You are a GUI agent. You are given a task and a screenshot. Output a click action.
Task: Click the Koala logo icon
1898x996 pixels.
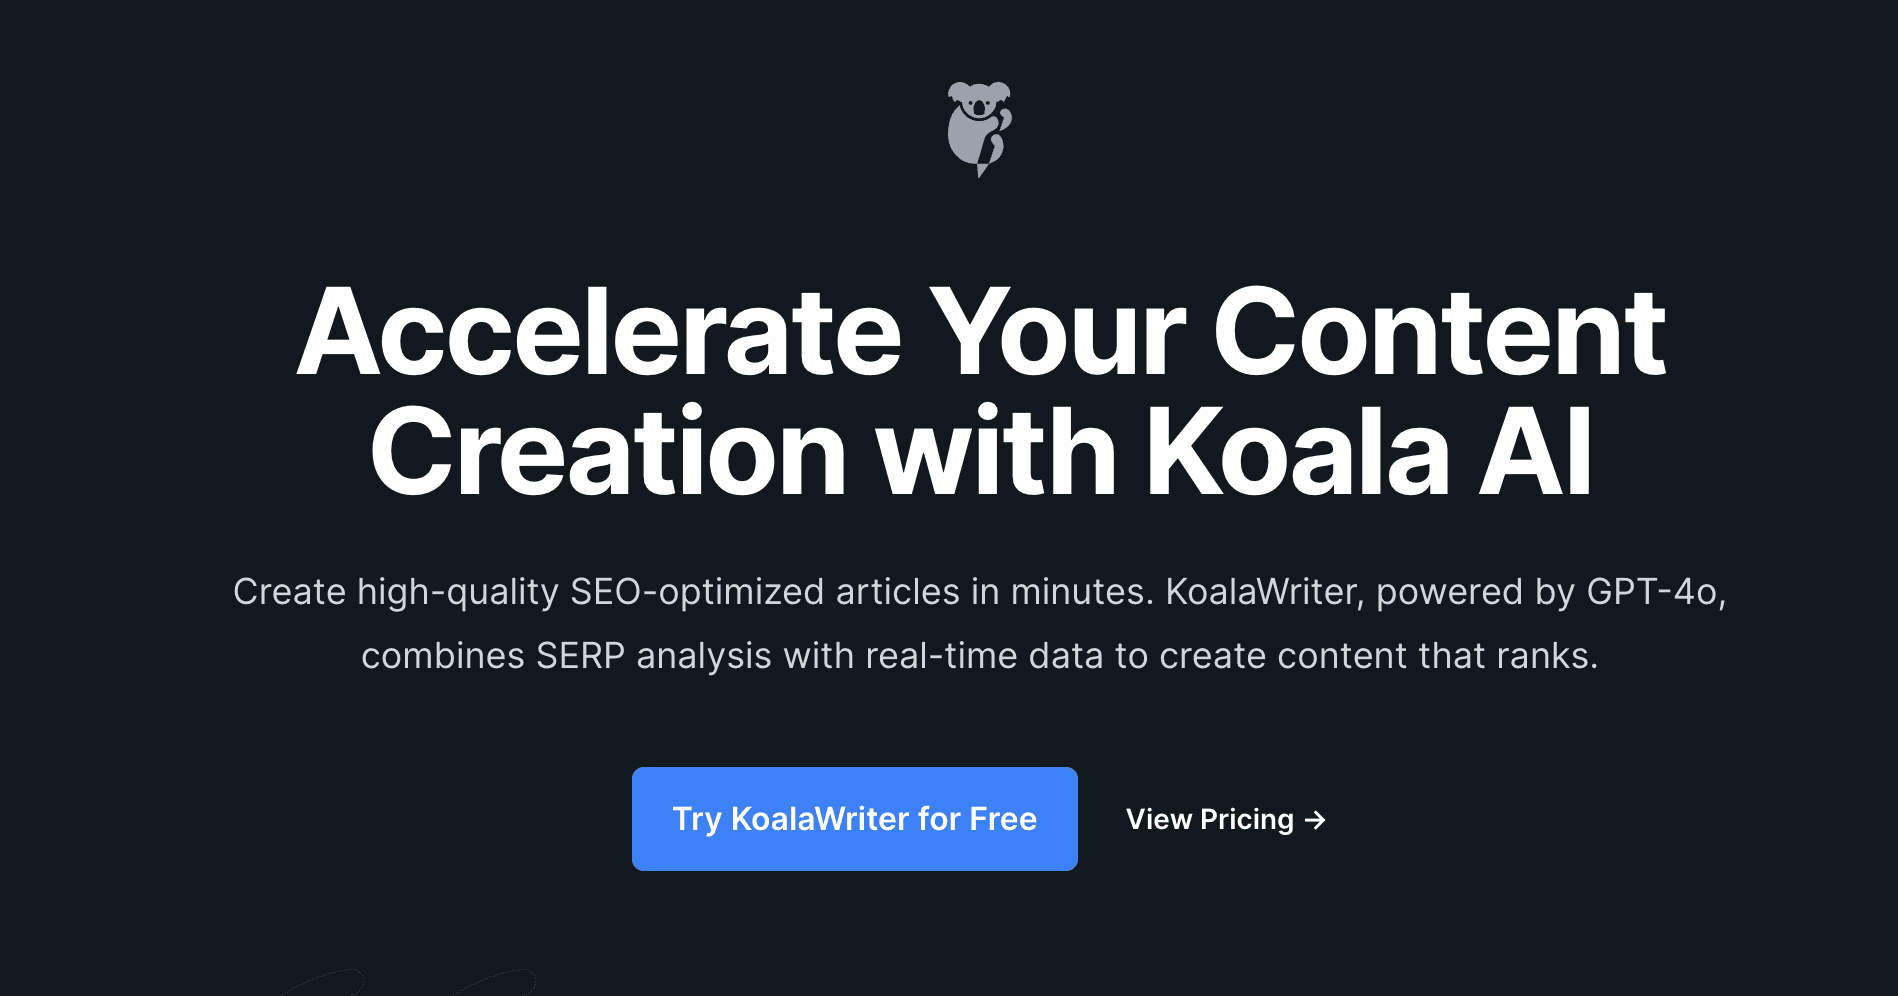[979, 129]
